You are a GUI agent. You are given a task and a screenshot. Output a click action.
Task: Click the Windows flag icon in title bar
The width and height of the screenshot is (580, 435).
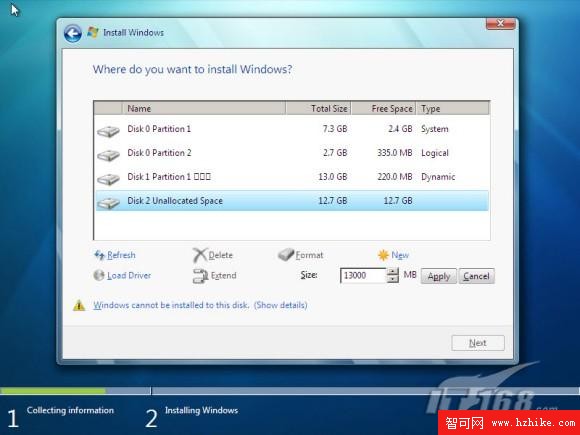coord(93,32)
